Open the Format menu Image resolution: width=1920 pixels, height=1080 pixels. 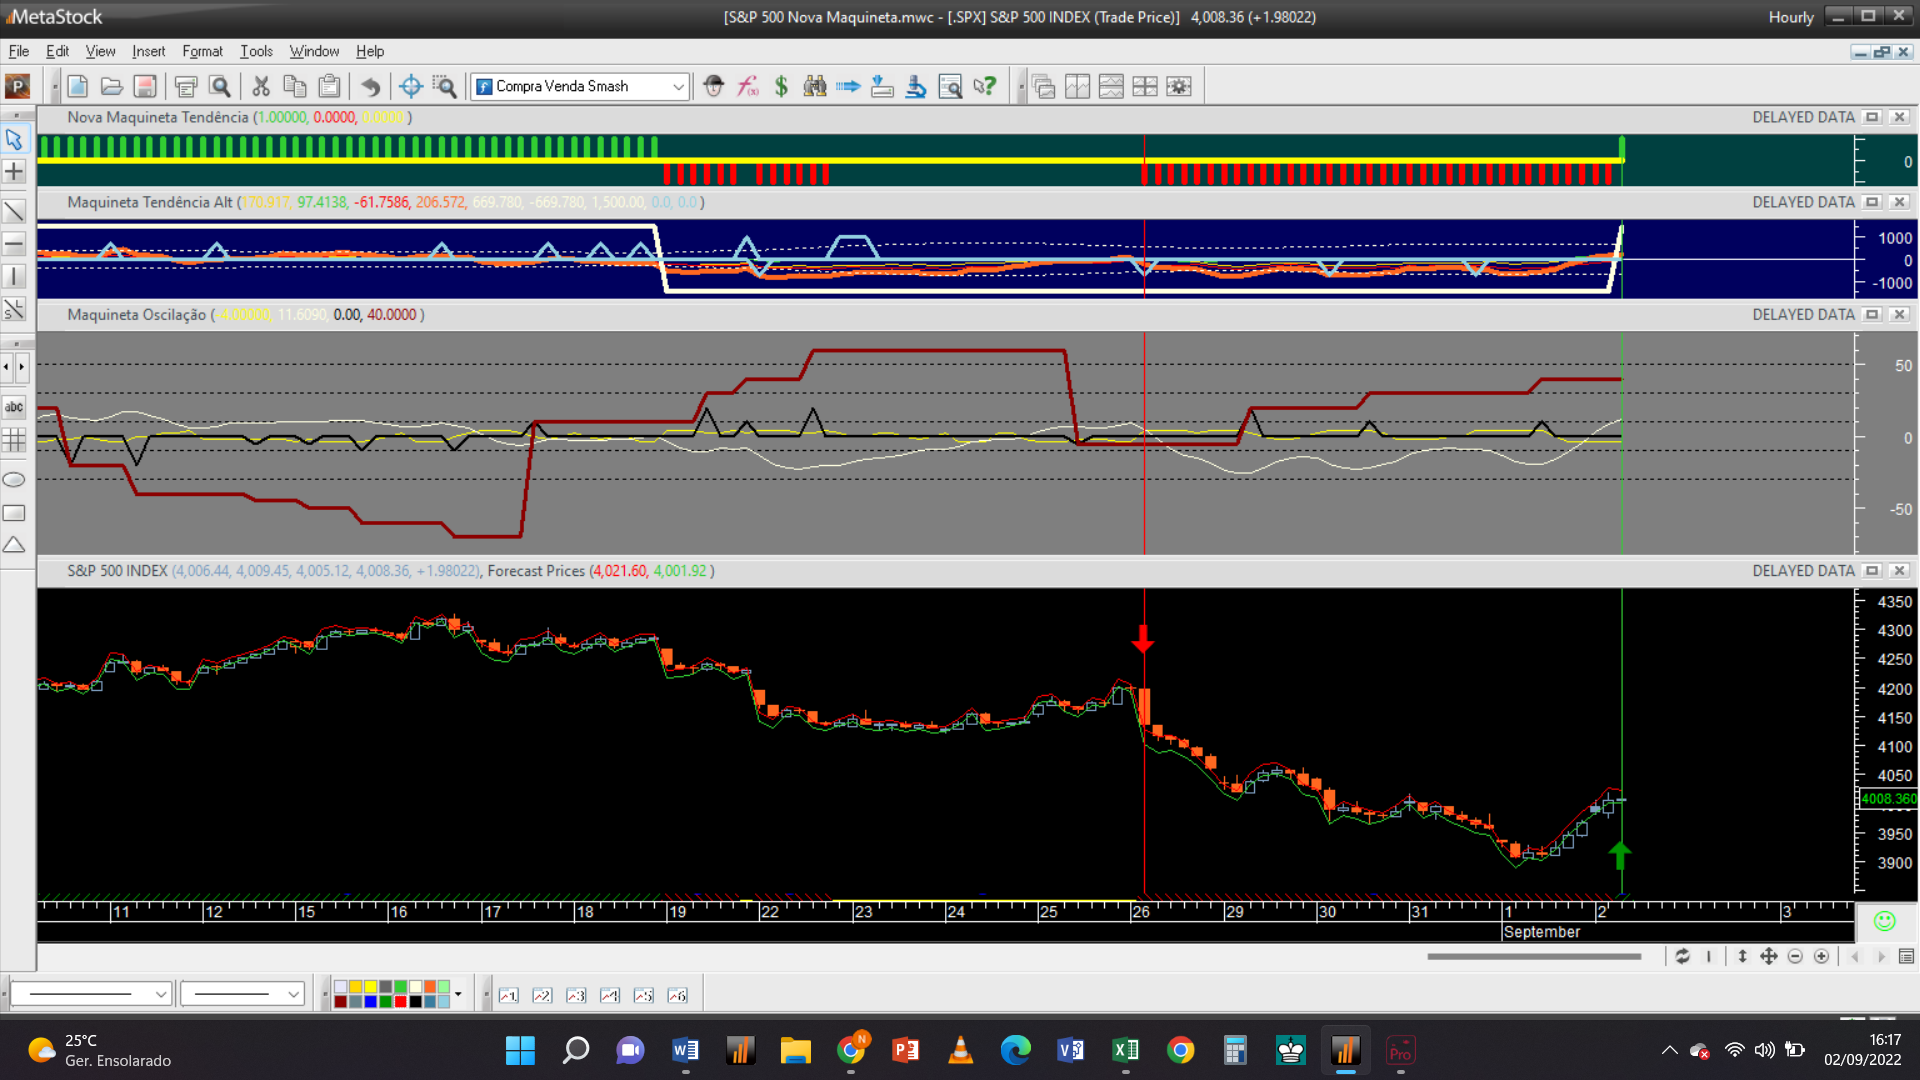click(x=202, y=51)
